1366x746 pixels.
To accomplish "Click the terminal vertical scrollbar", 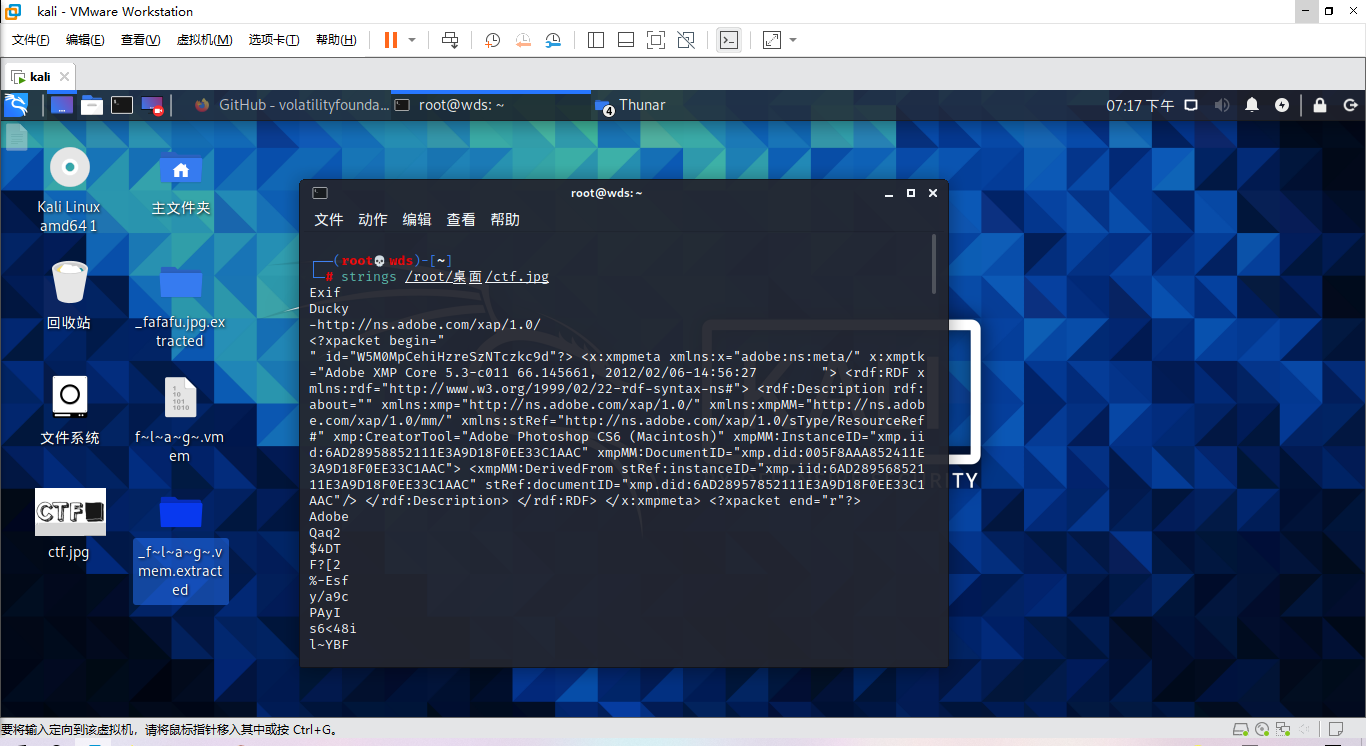I will [x=934, y=264].
